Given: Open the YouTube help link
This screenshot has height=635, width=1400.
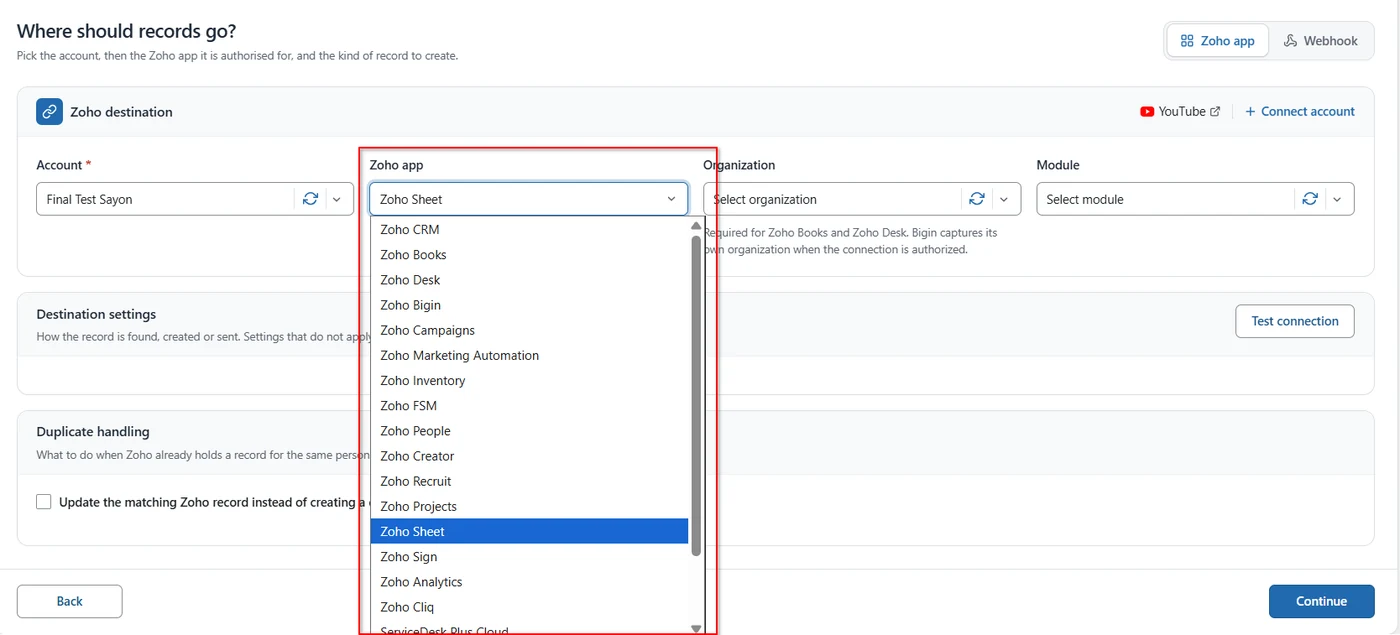Looking at the screenshot, I should click(1180, 112).
